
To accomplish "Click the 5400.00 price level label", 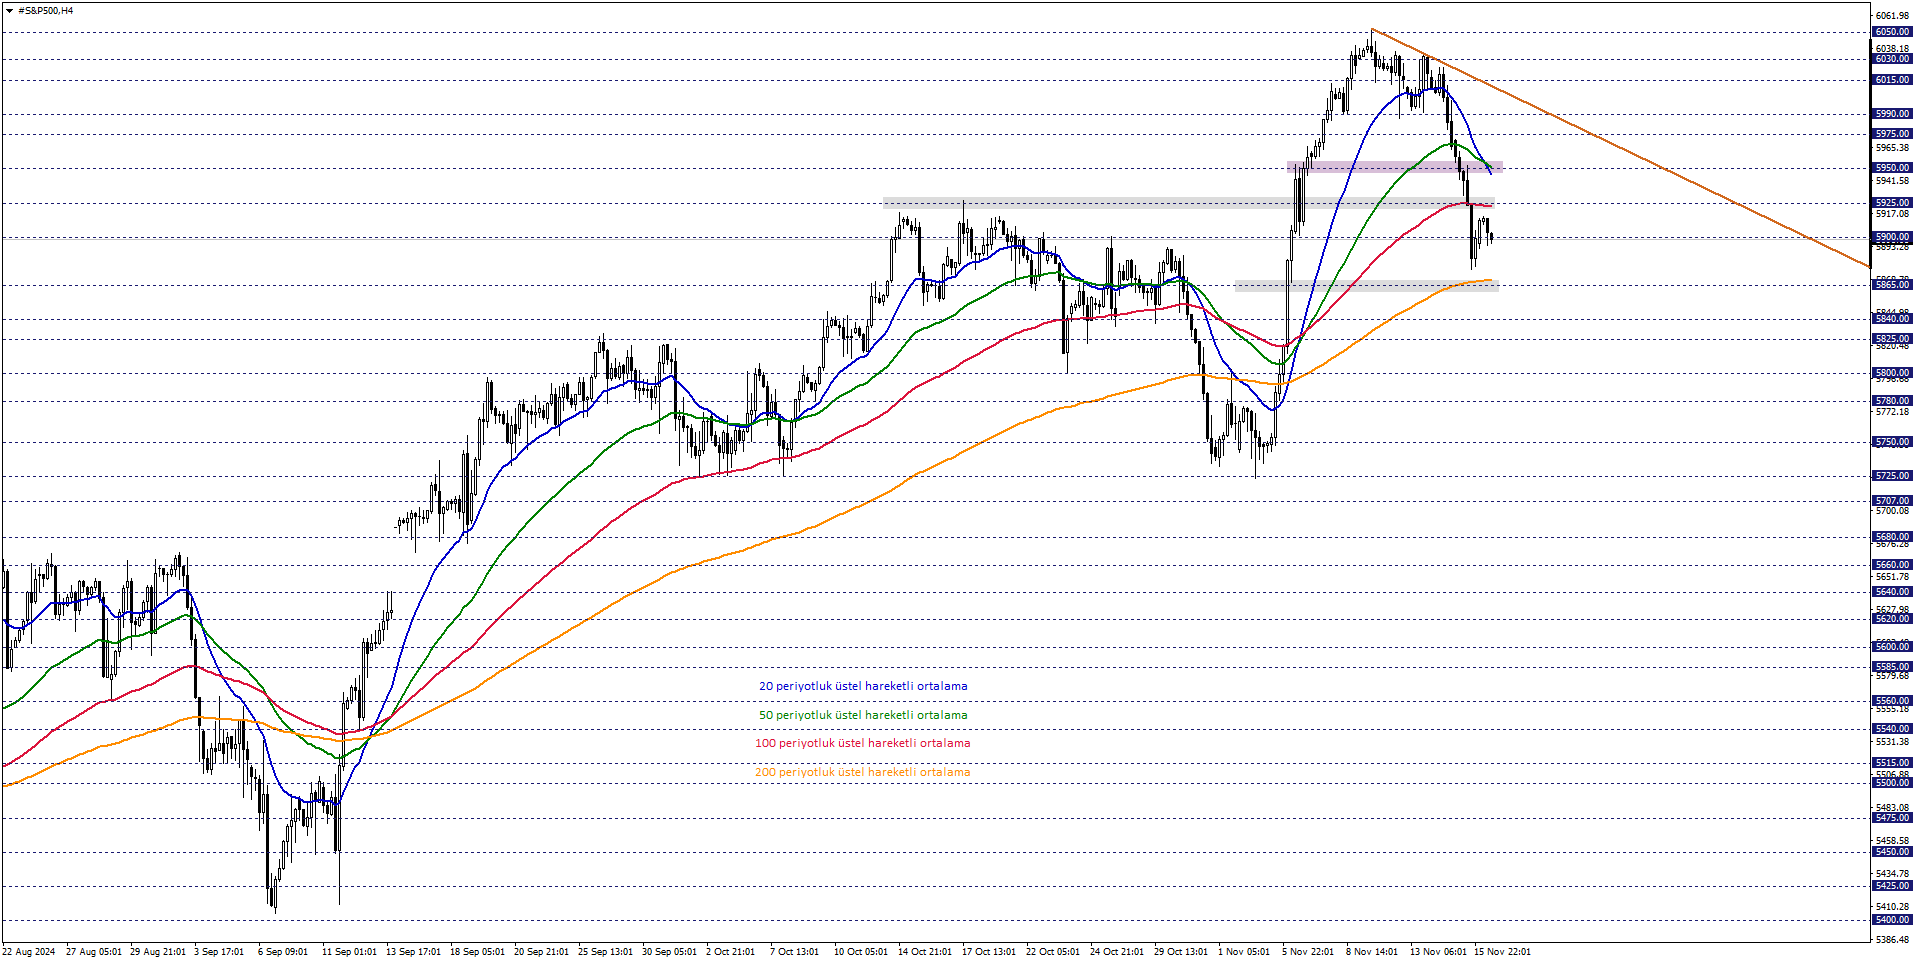I will pyautogui.click(x=1892, y=920).
